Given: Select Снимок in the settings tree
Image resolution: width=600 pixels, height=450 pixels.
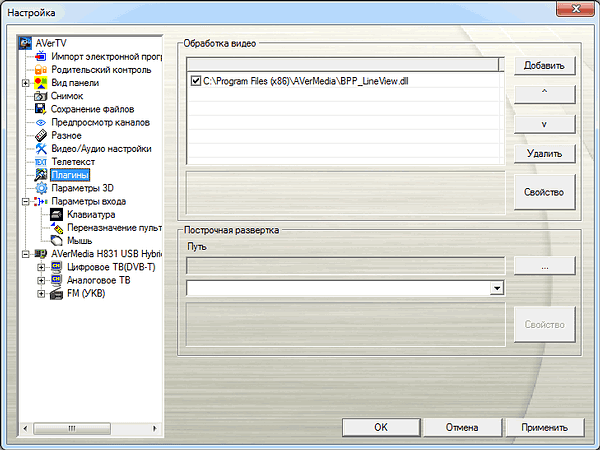Looking at the screenshot, I should pyautogui.click(x=67, y=96).
